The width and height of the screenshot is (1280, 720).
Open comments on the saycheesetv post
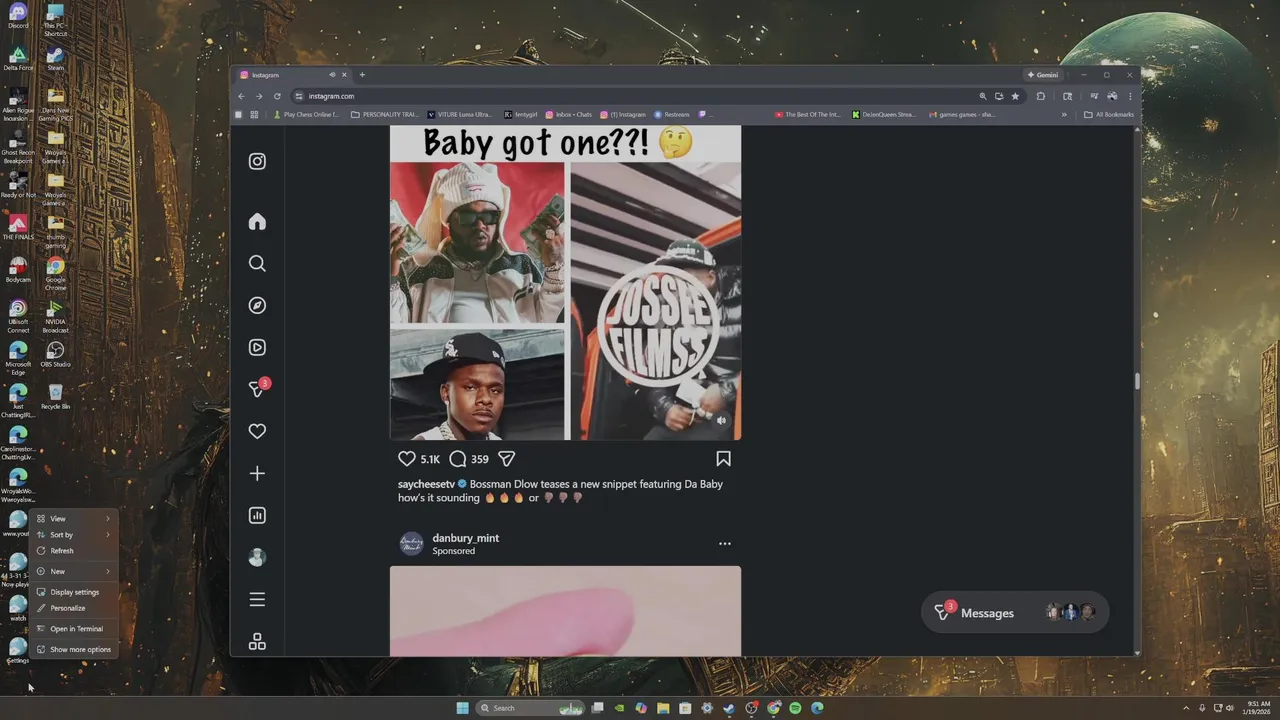coord(457,459)
